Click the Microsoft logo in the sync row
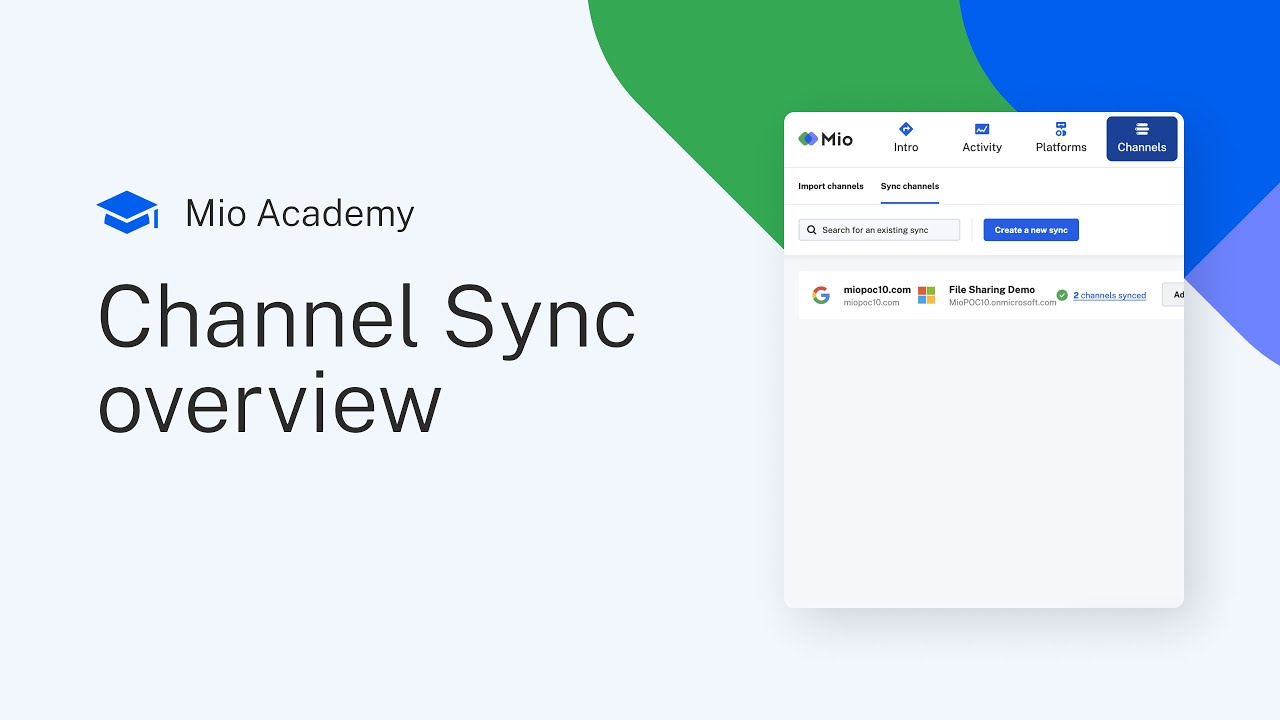The height and width of the screenshot is (720, 1280). pos(927,295)
